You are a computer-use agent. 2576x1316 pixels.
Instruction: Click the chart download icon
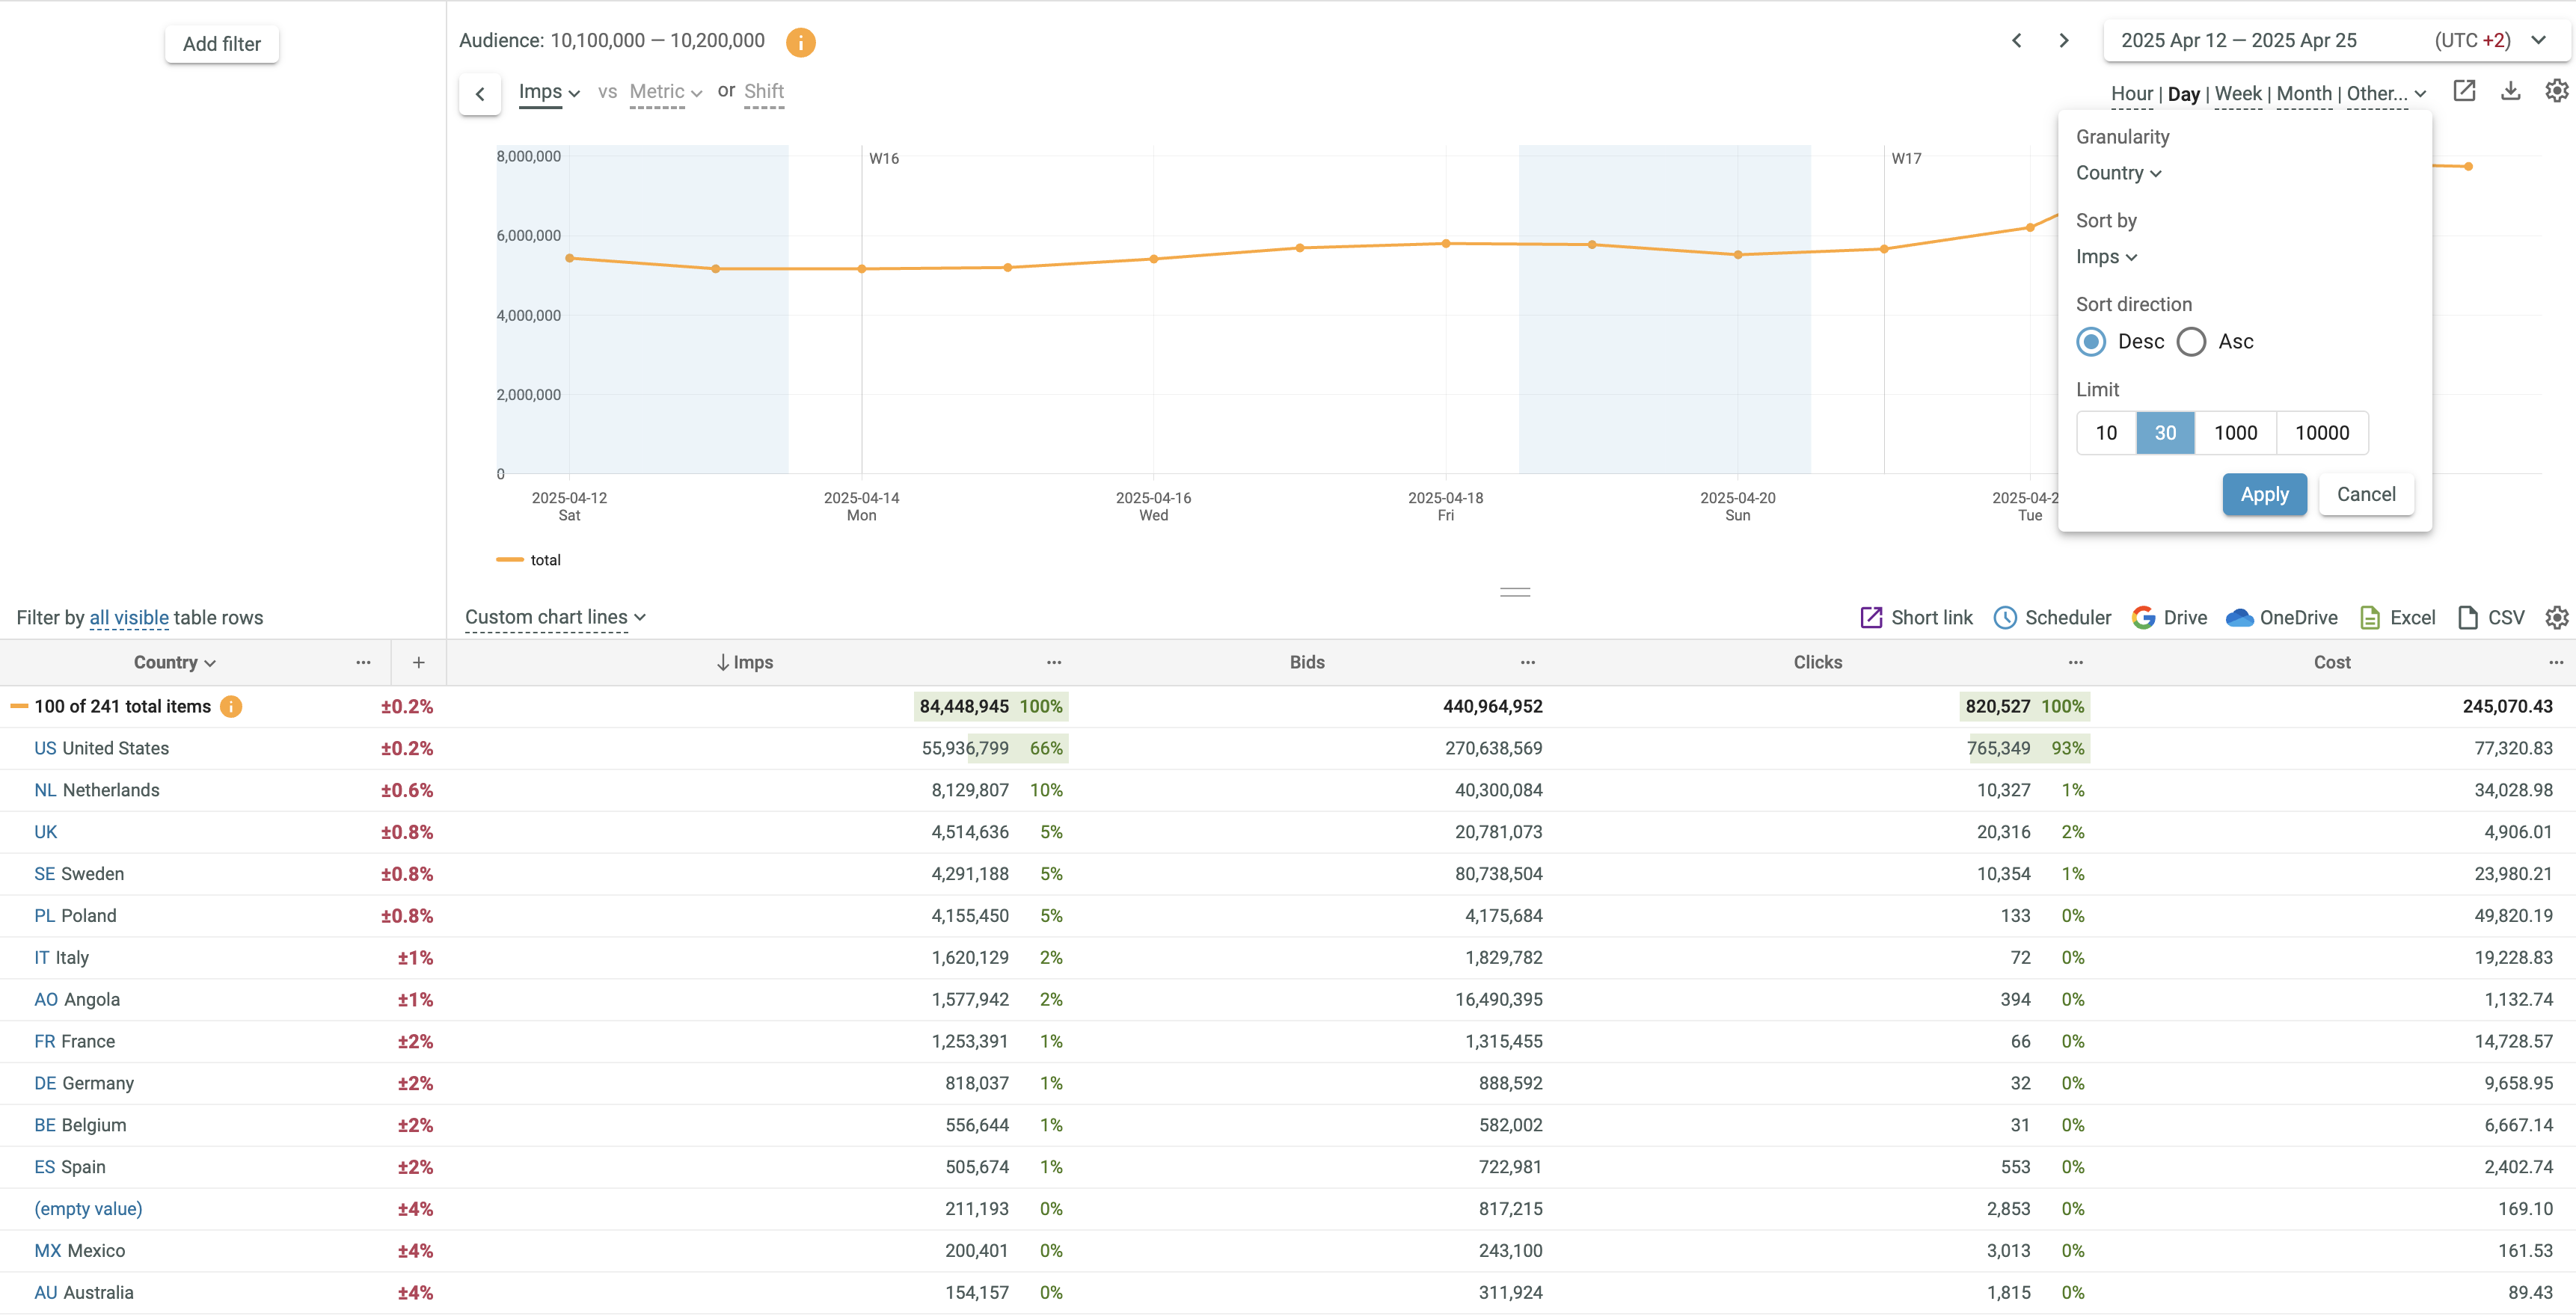point(2510,92)
